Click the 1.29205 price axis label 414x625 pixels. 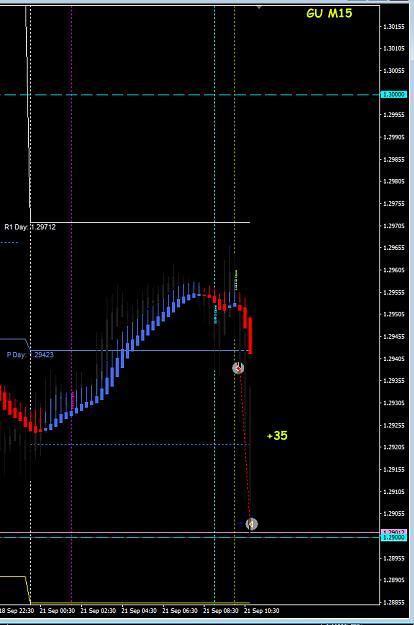394,447
